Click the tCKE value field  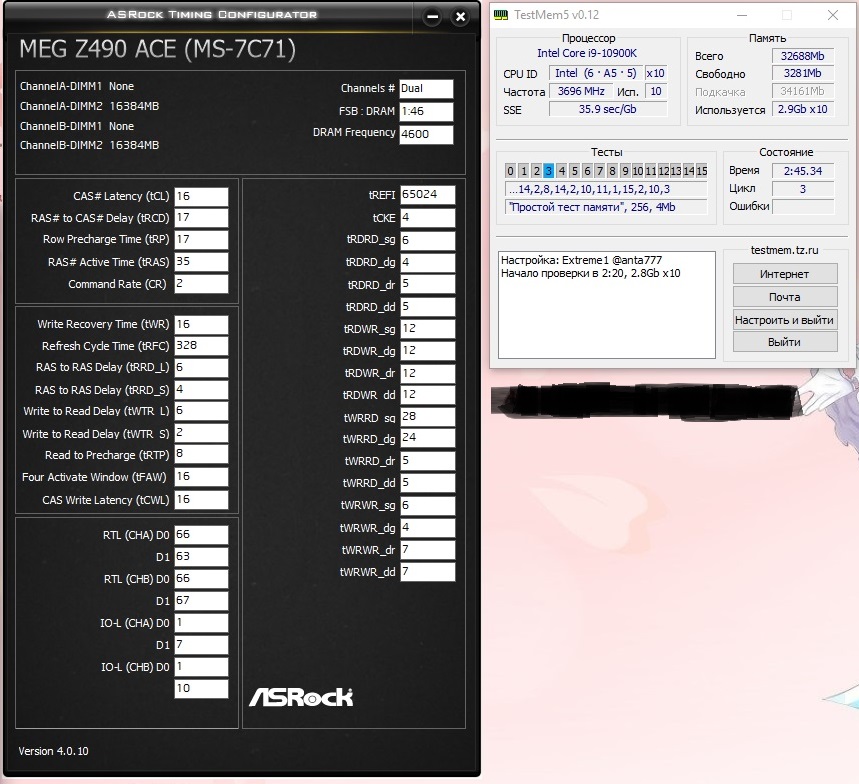pos(427,218)
